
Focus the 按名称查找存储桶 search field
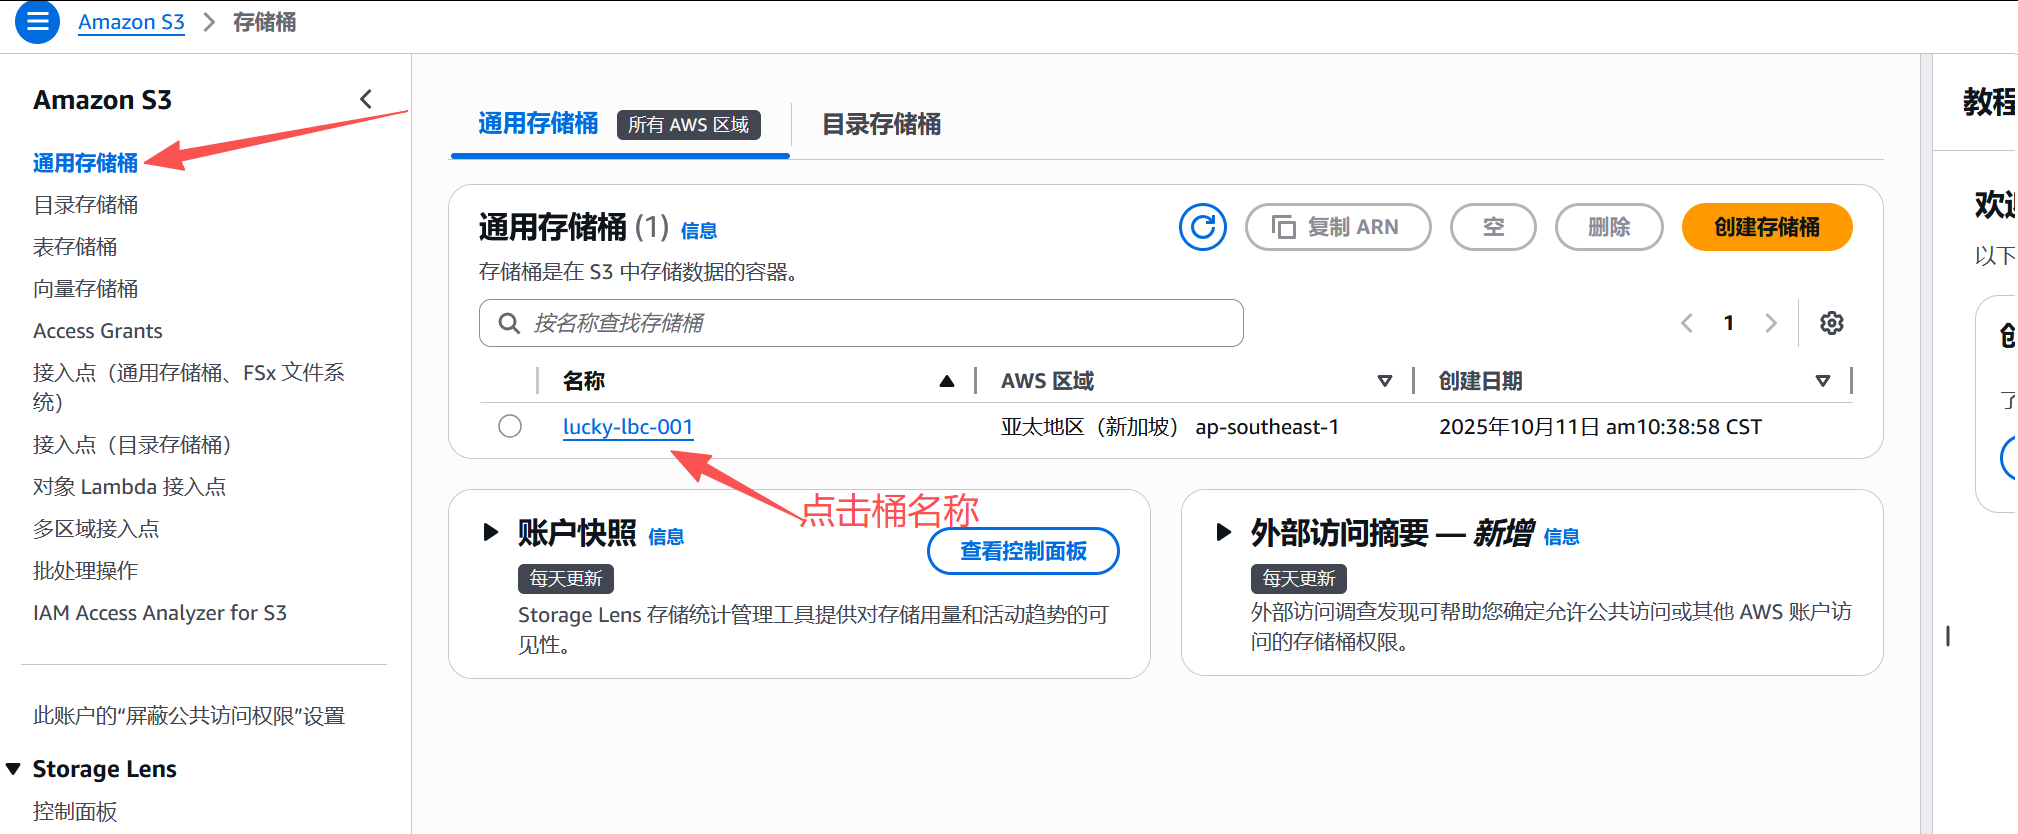[861, 323]
